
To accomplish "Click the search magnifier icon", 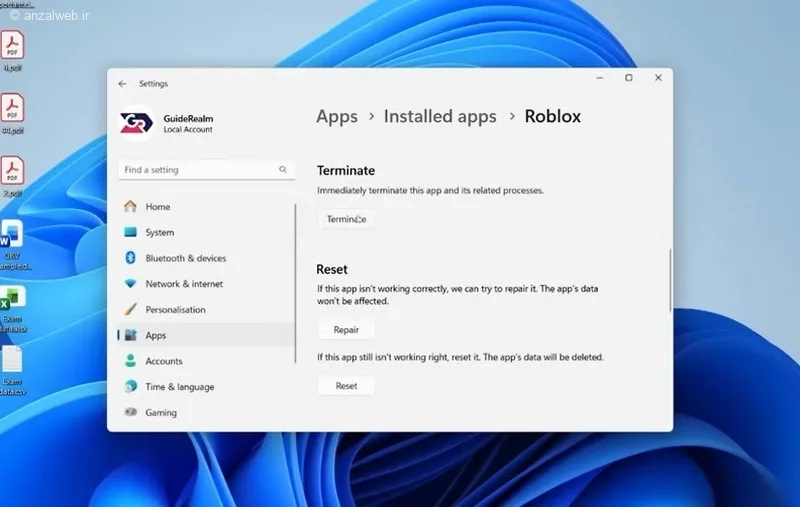I will (283, 169).
